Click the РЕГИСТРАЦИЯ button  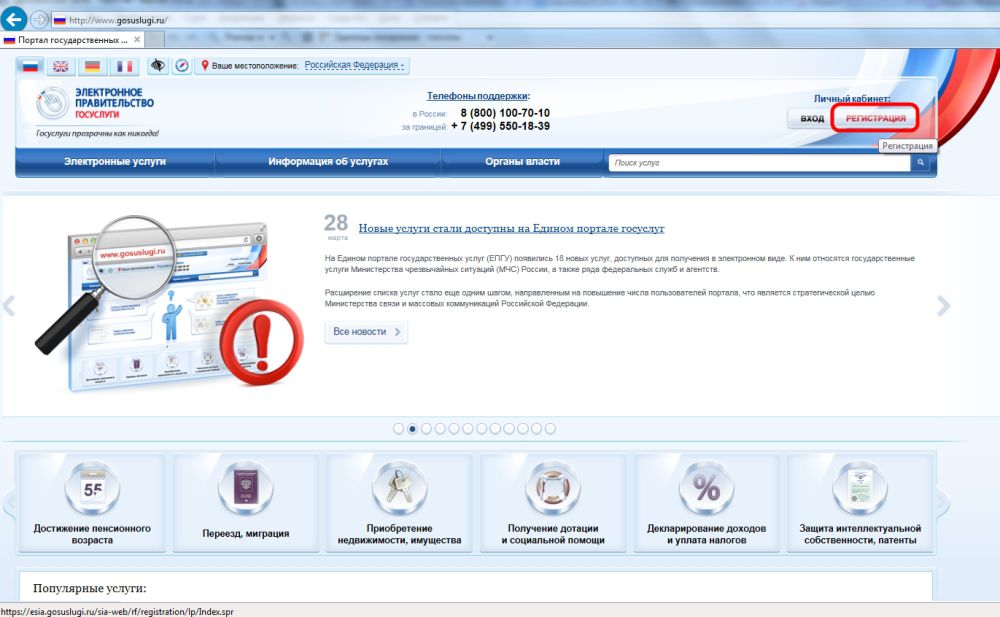pyautogui.click(x=875, y=118)
